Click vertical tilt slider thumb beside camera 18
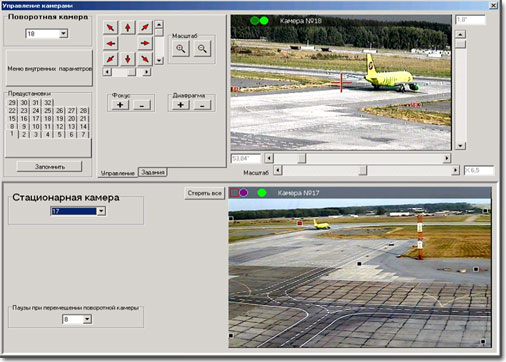This screenshot has width=506, height=362. (x=460, y=44)
